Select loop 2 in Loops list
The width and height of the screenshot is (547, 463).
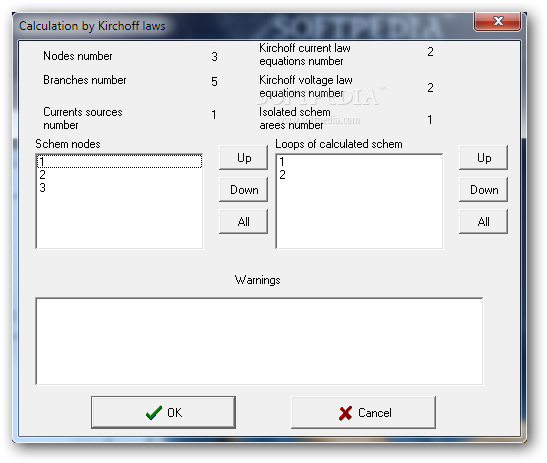pyautogui.click(x=359, y=175)
